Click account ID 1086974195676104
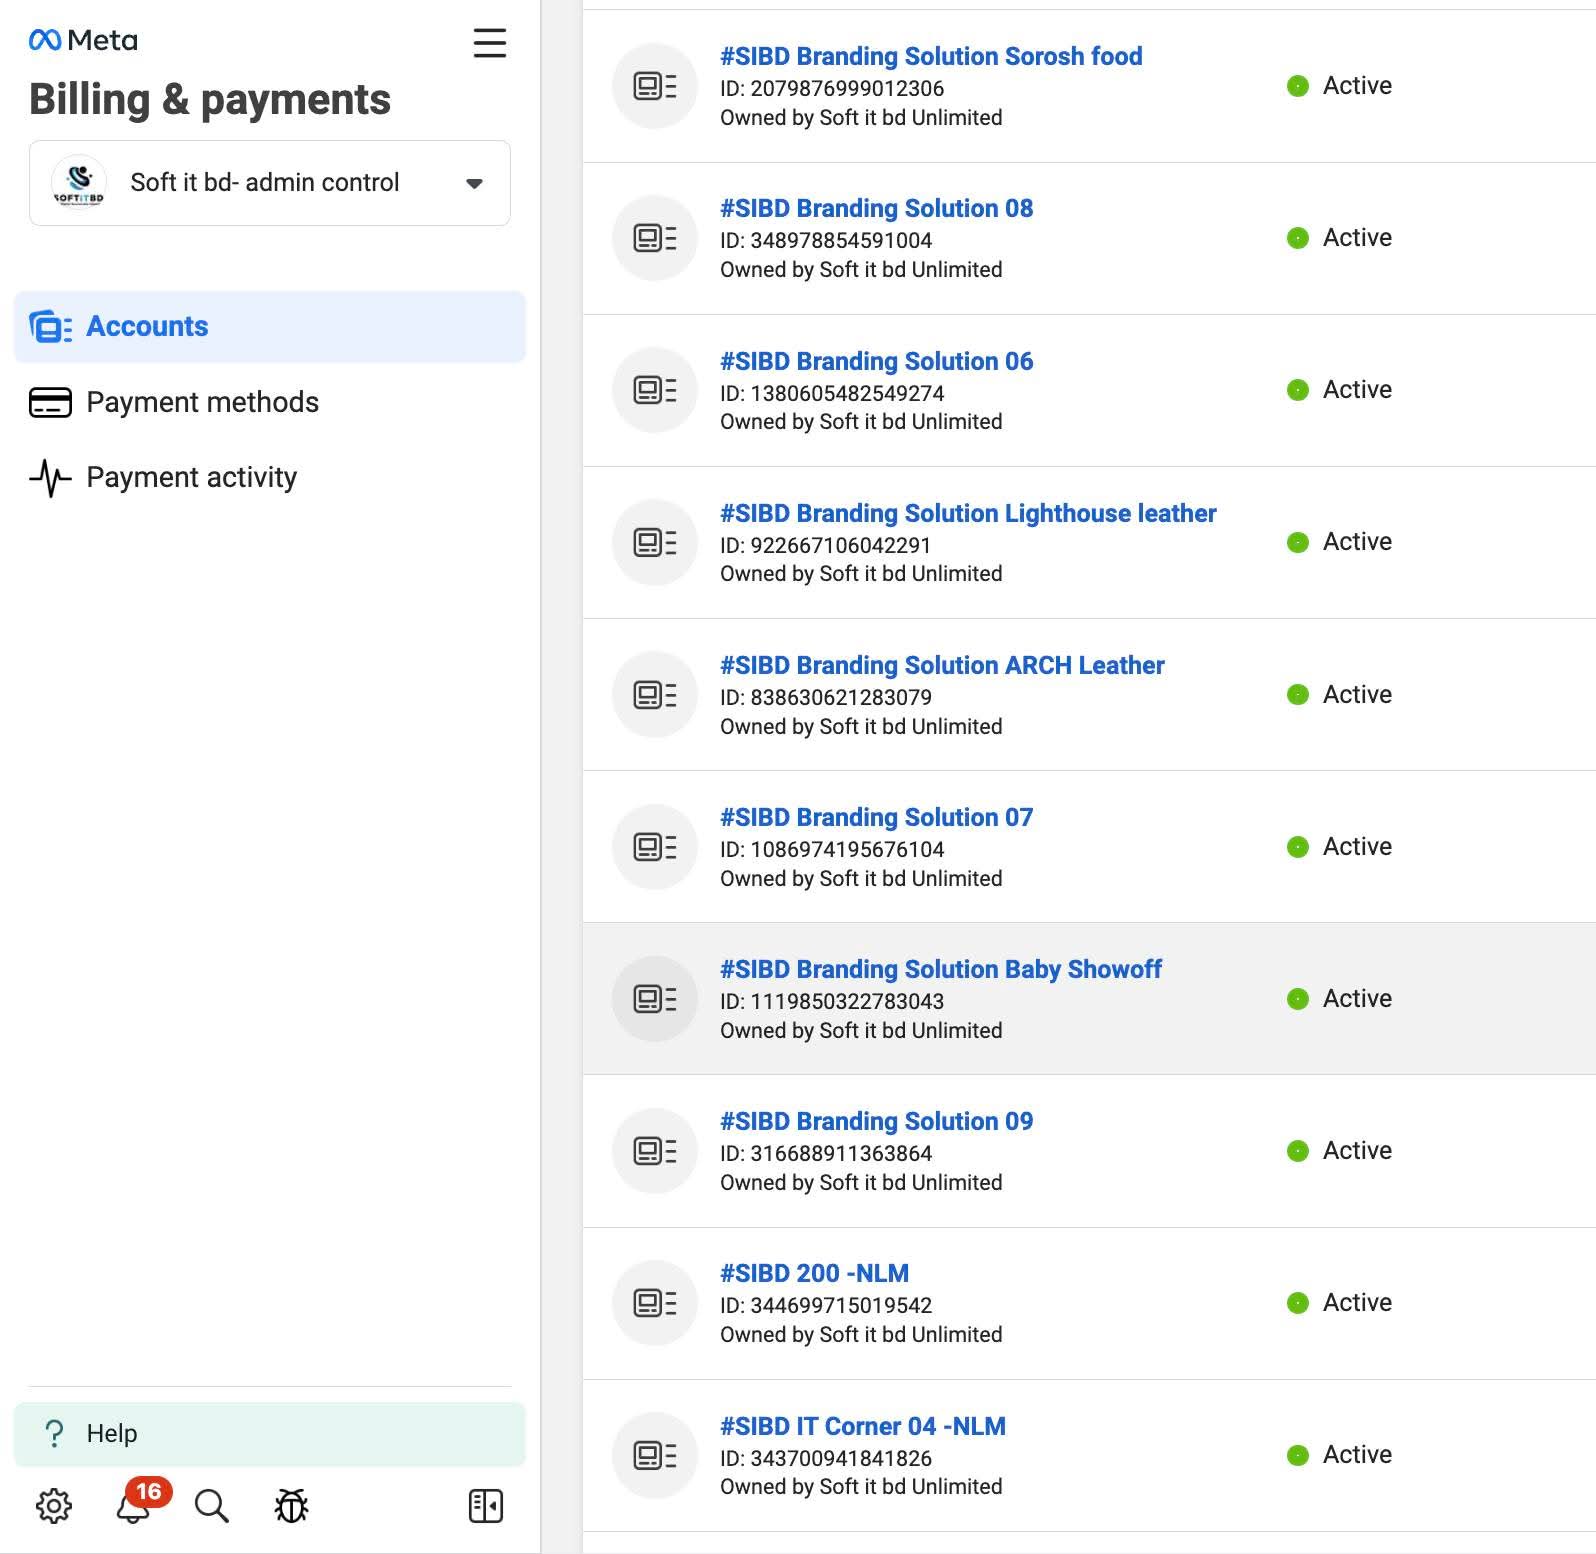Image resolution: width=1596 pixels, height=1554 pixels. click(832, 849)
